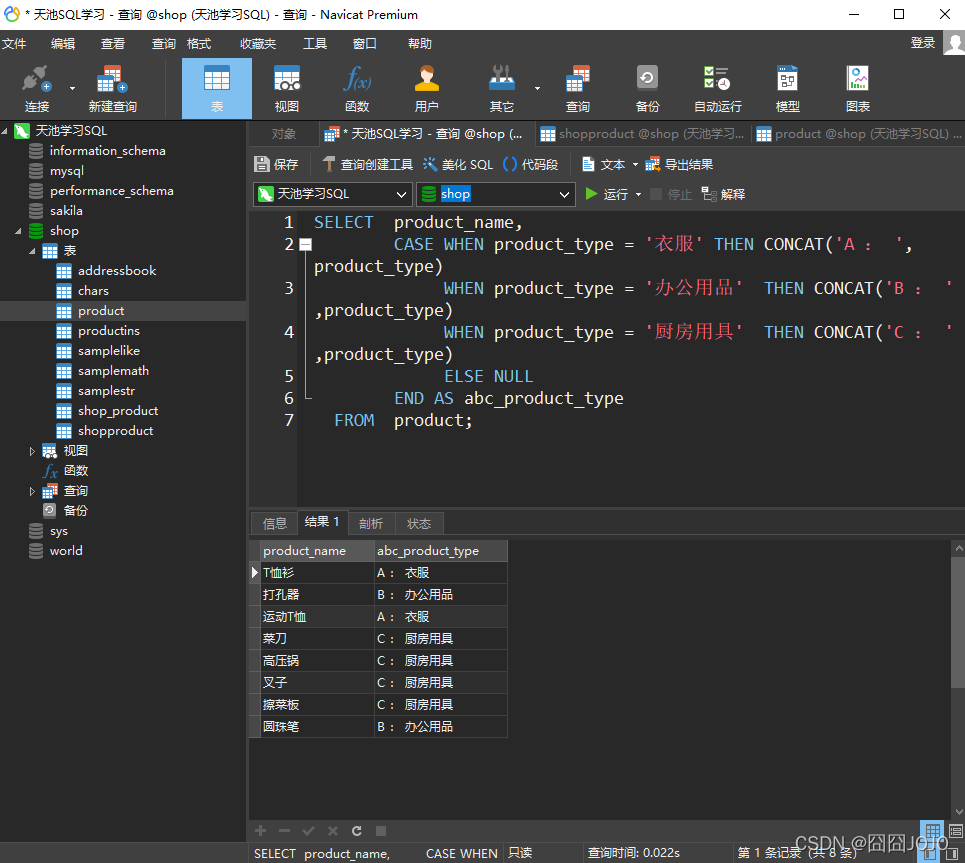Open the 工具 (Tools) menu
This screenshot has width=965, height=863.
(314, 44)
